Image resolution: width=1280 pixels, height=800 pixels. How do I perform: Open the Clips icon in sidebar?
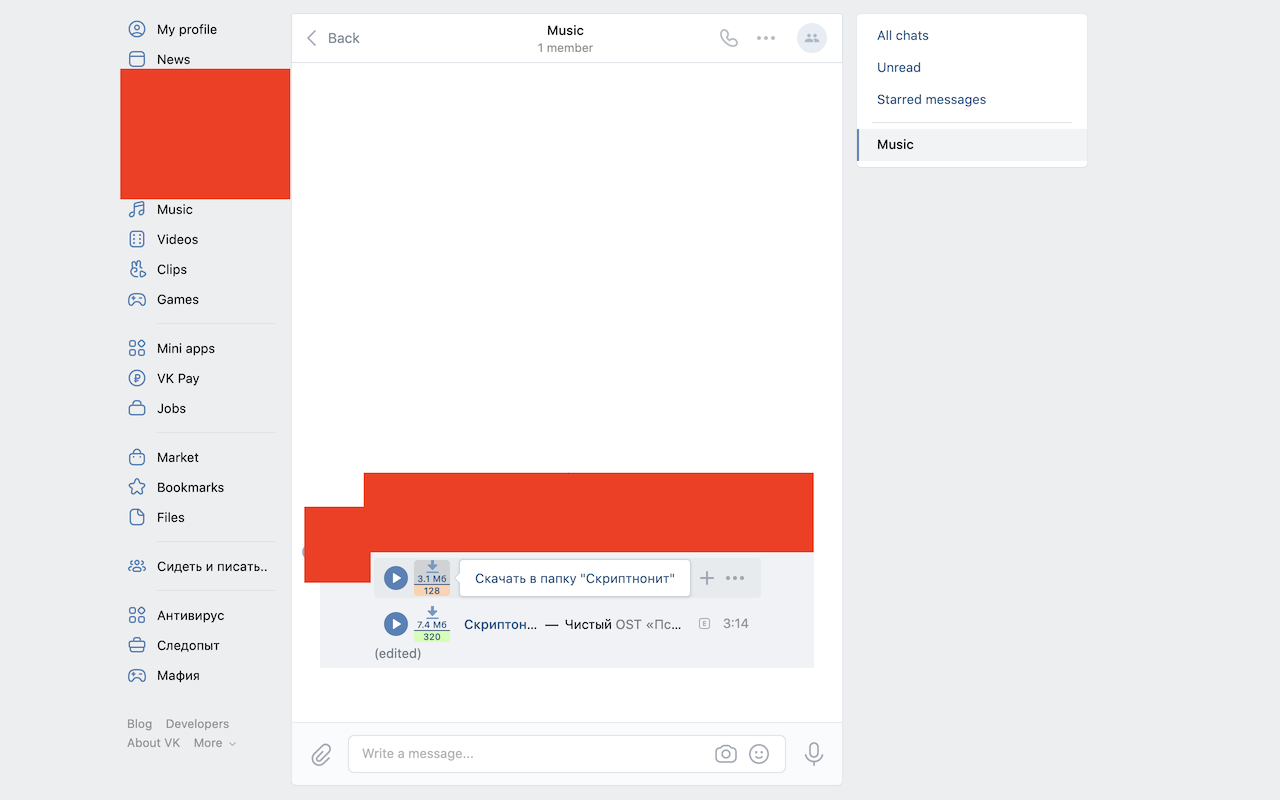pos(137,269)
